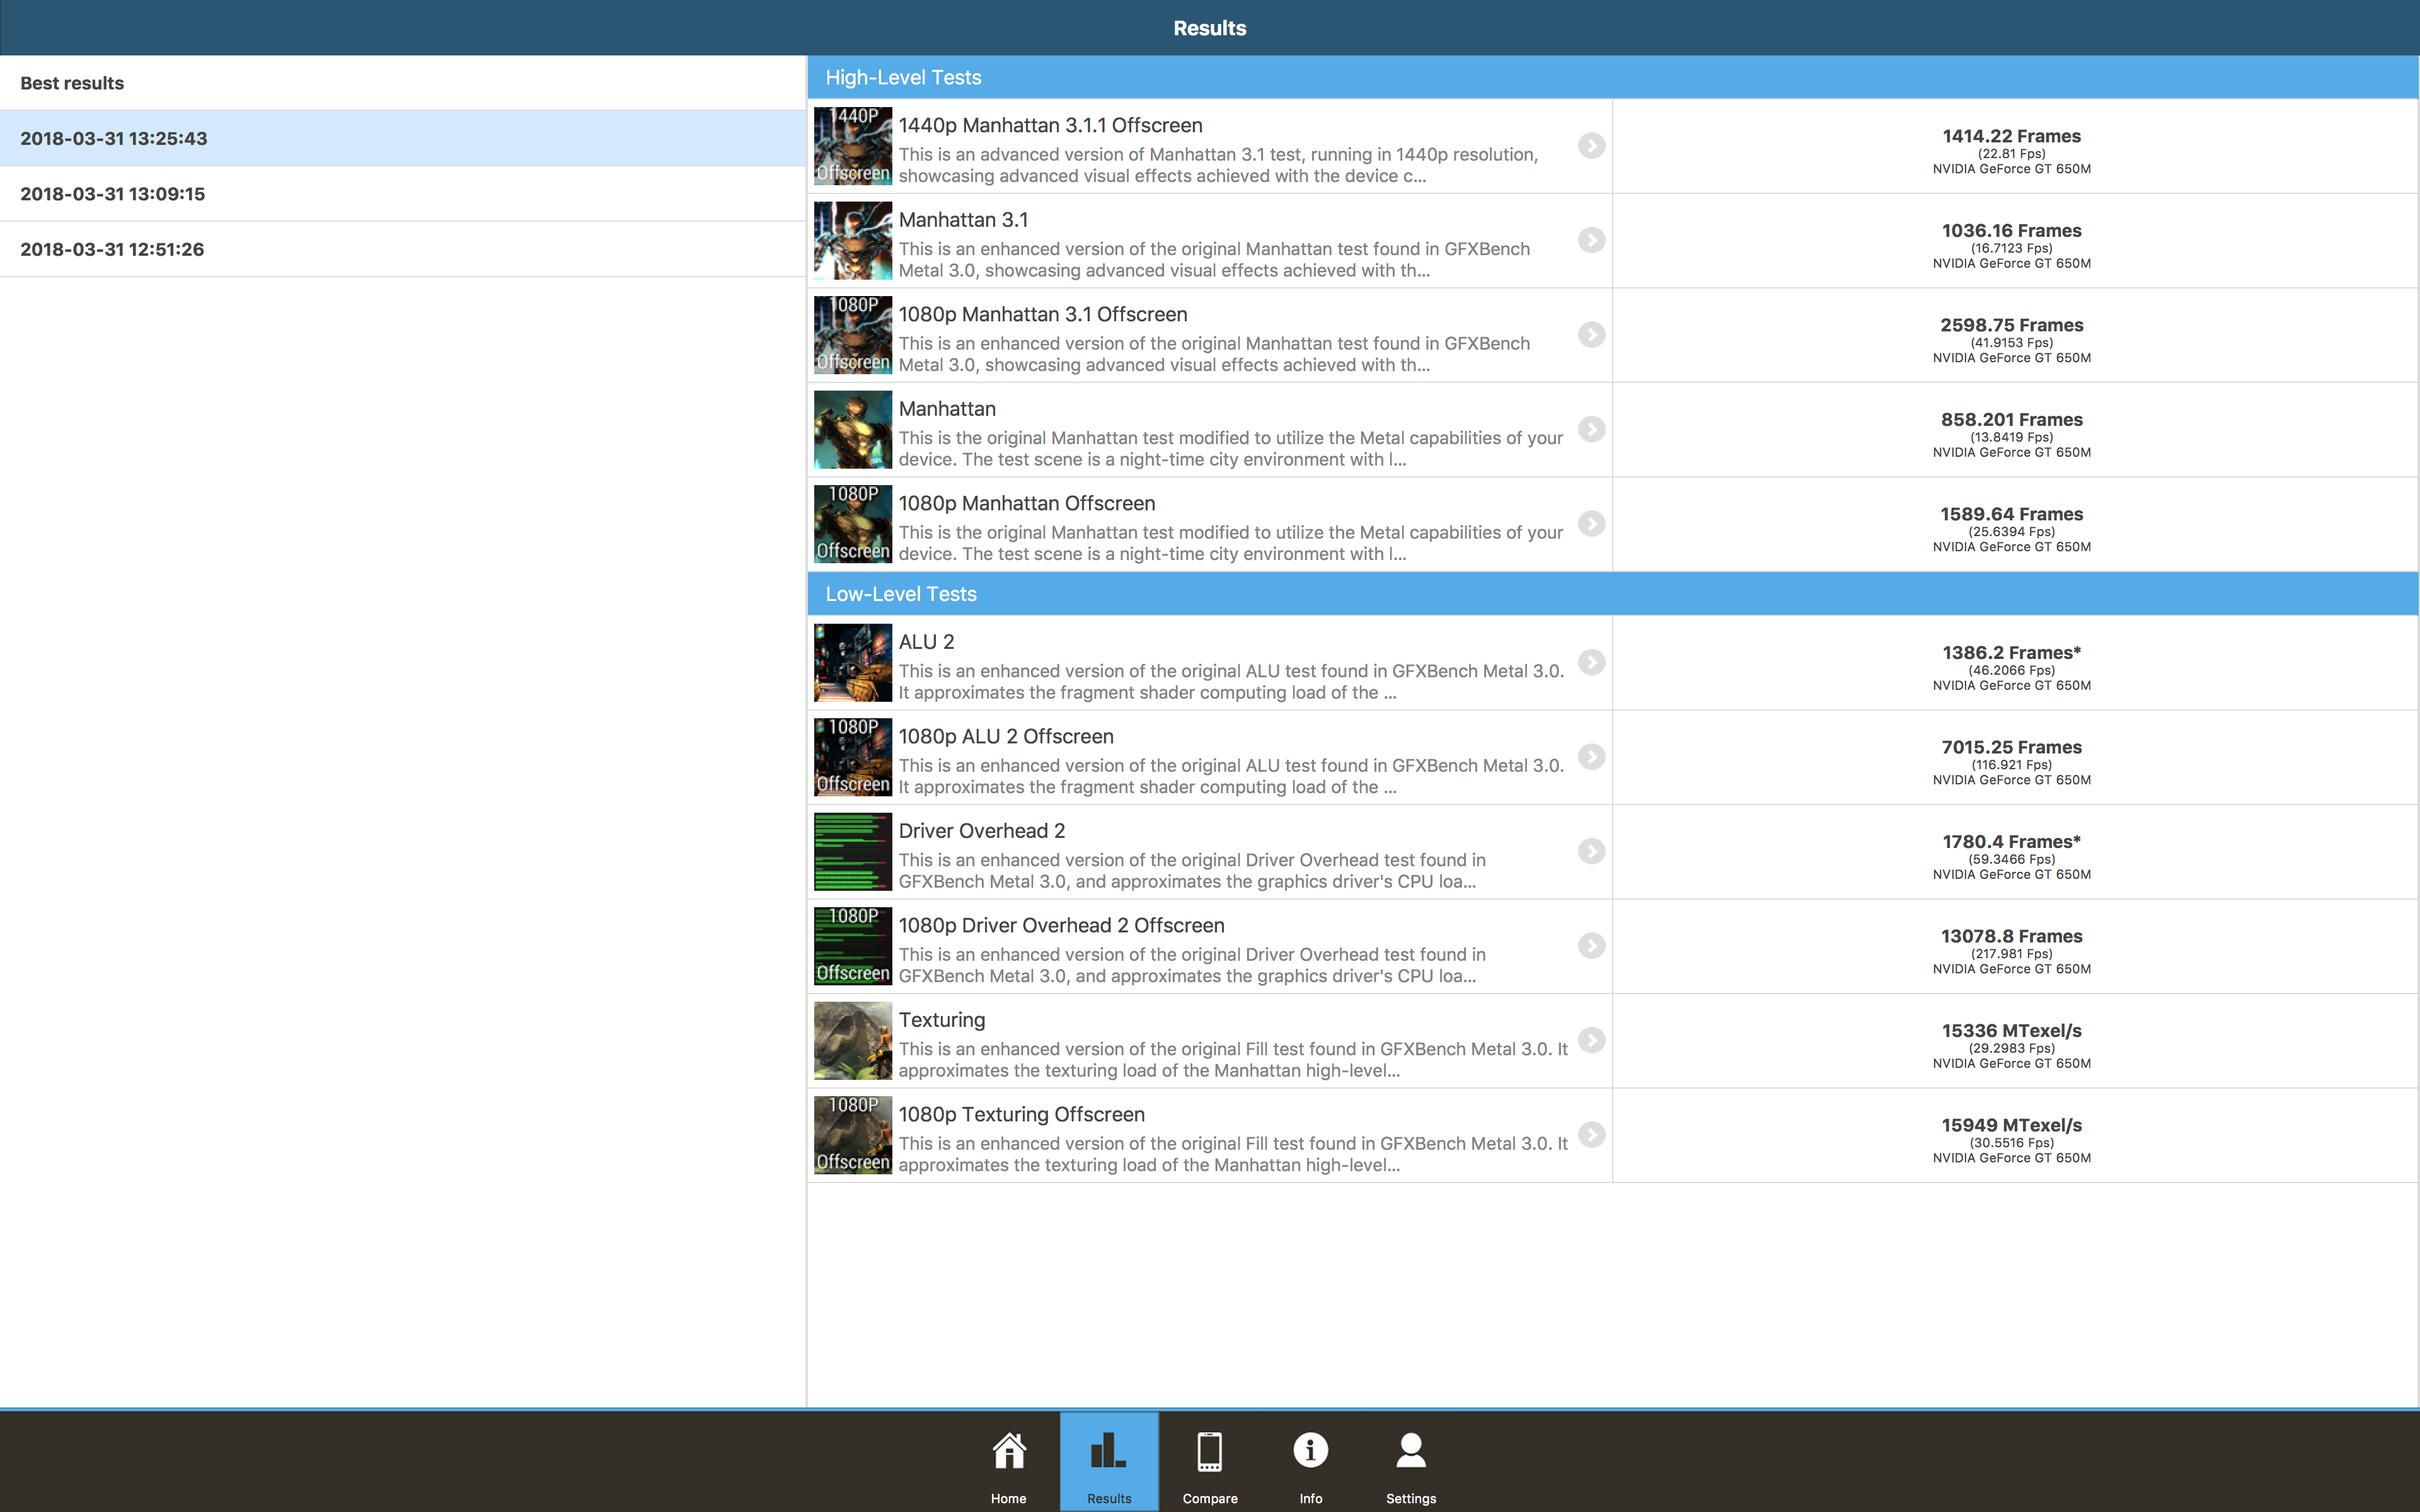
Task: Click the Manhattan test 858.201 Frames result
Action: click(2011, 420)
